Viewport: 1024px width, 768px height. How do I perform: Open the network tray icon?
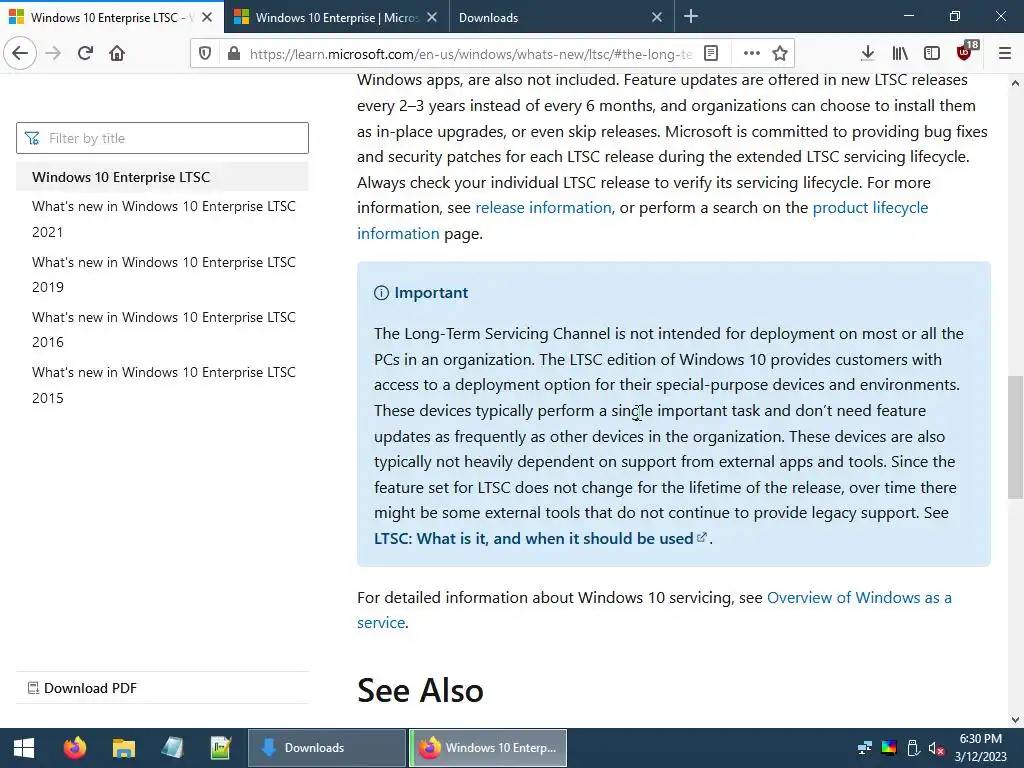[x=865, y=748]
